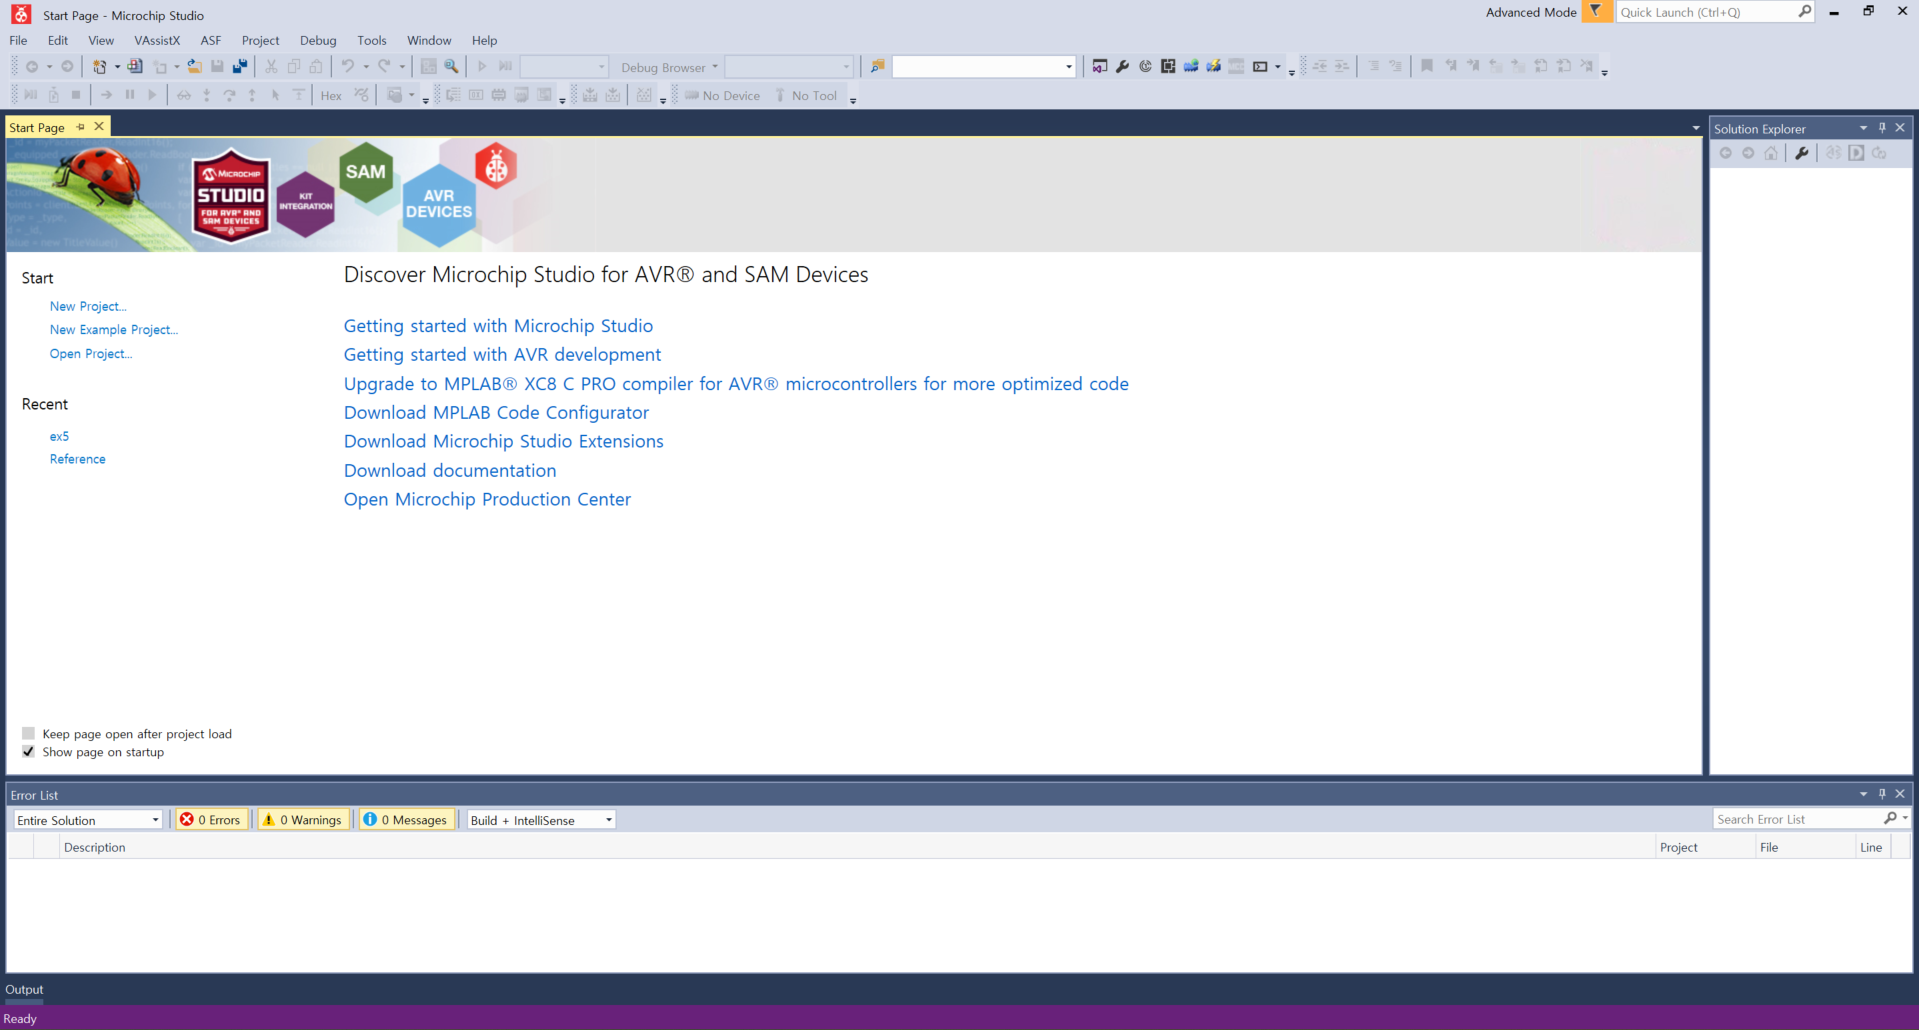The height and width of the screenshot is (1030, 1919).
Task: Open Error List window position dropdown
Action: coord(1863,794)
